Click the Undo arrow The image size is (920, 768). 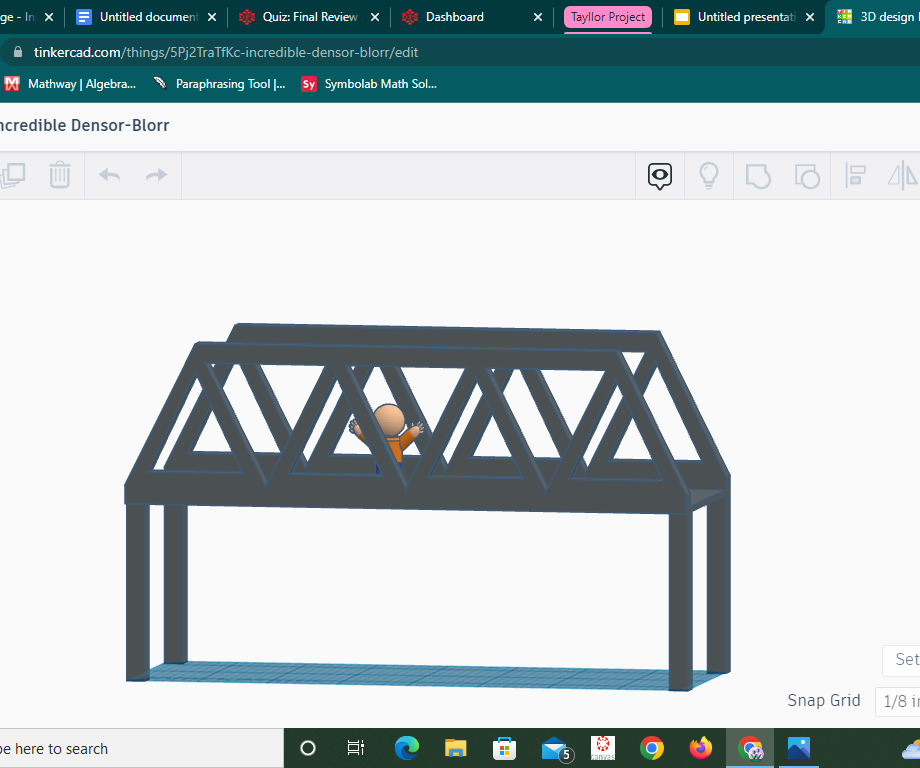[109, 175]
